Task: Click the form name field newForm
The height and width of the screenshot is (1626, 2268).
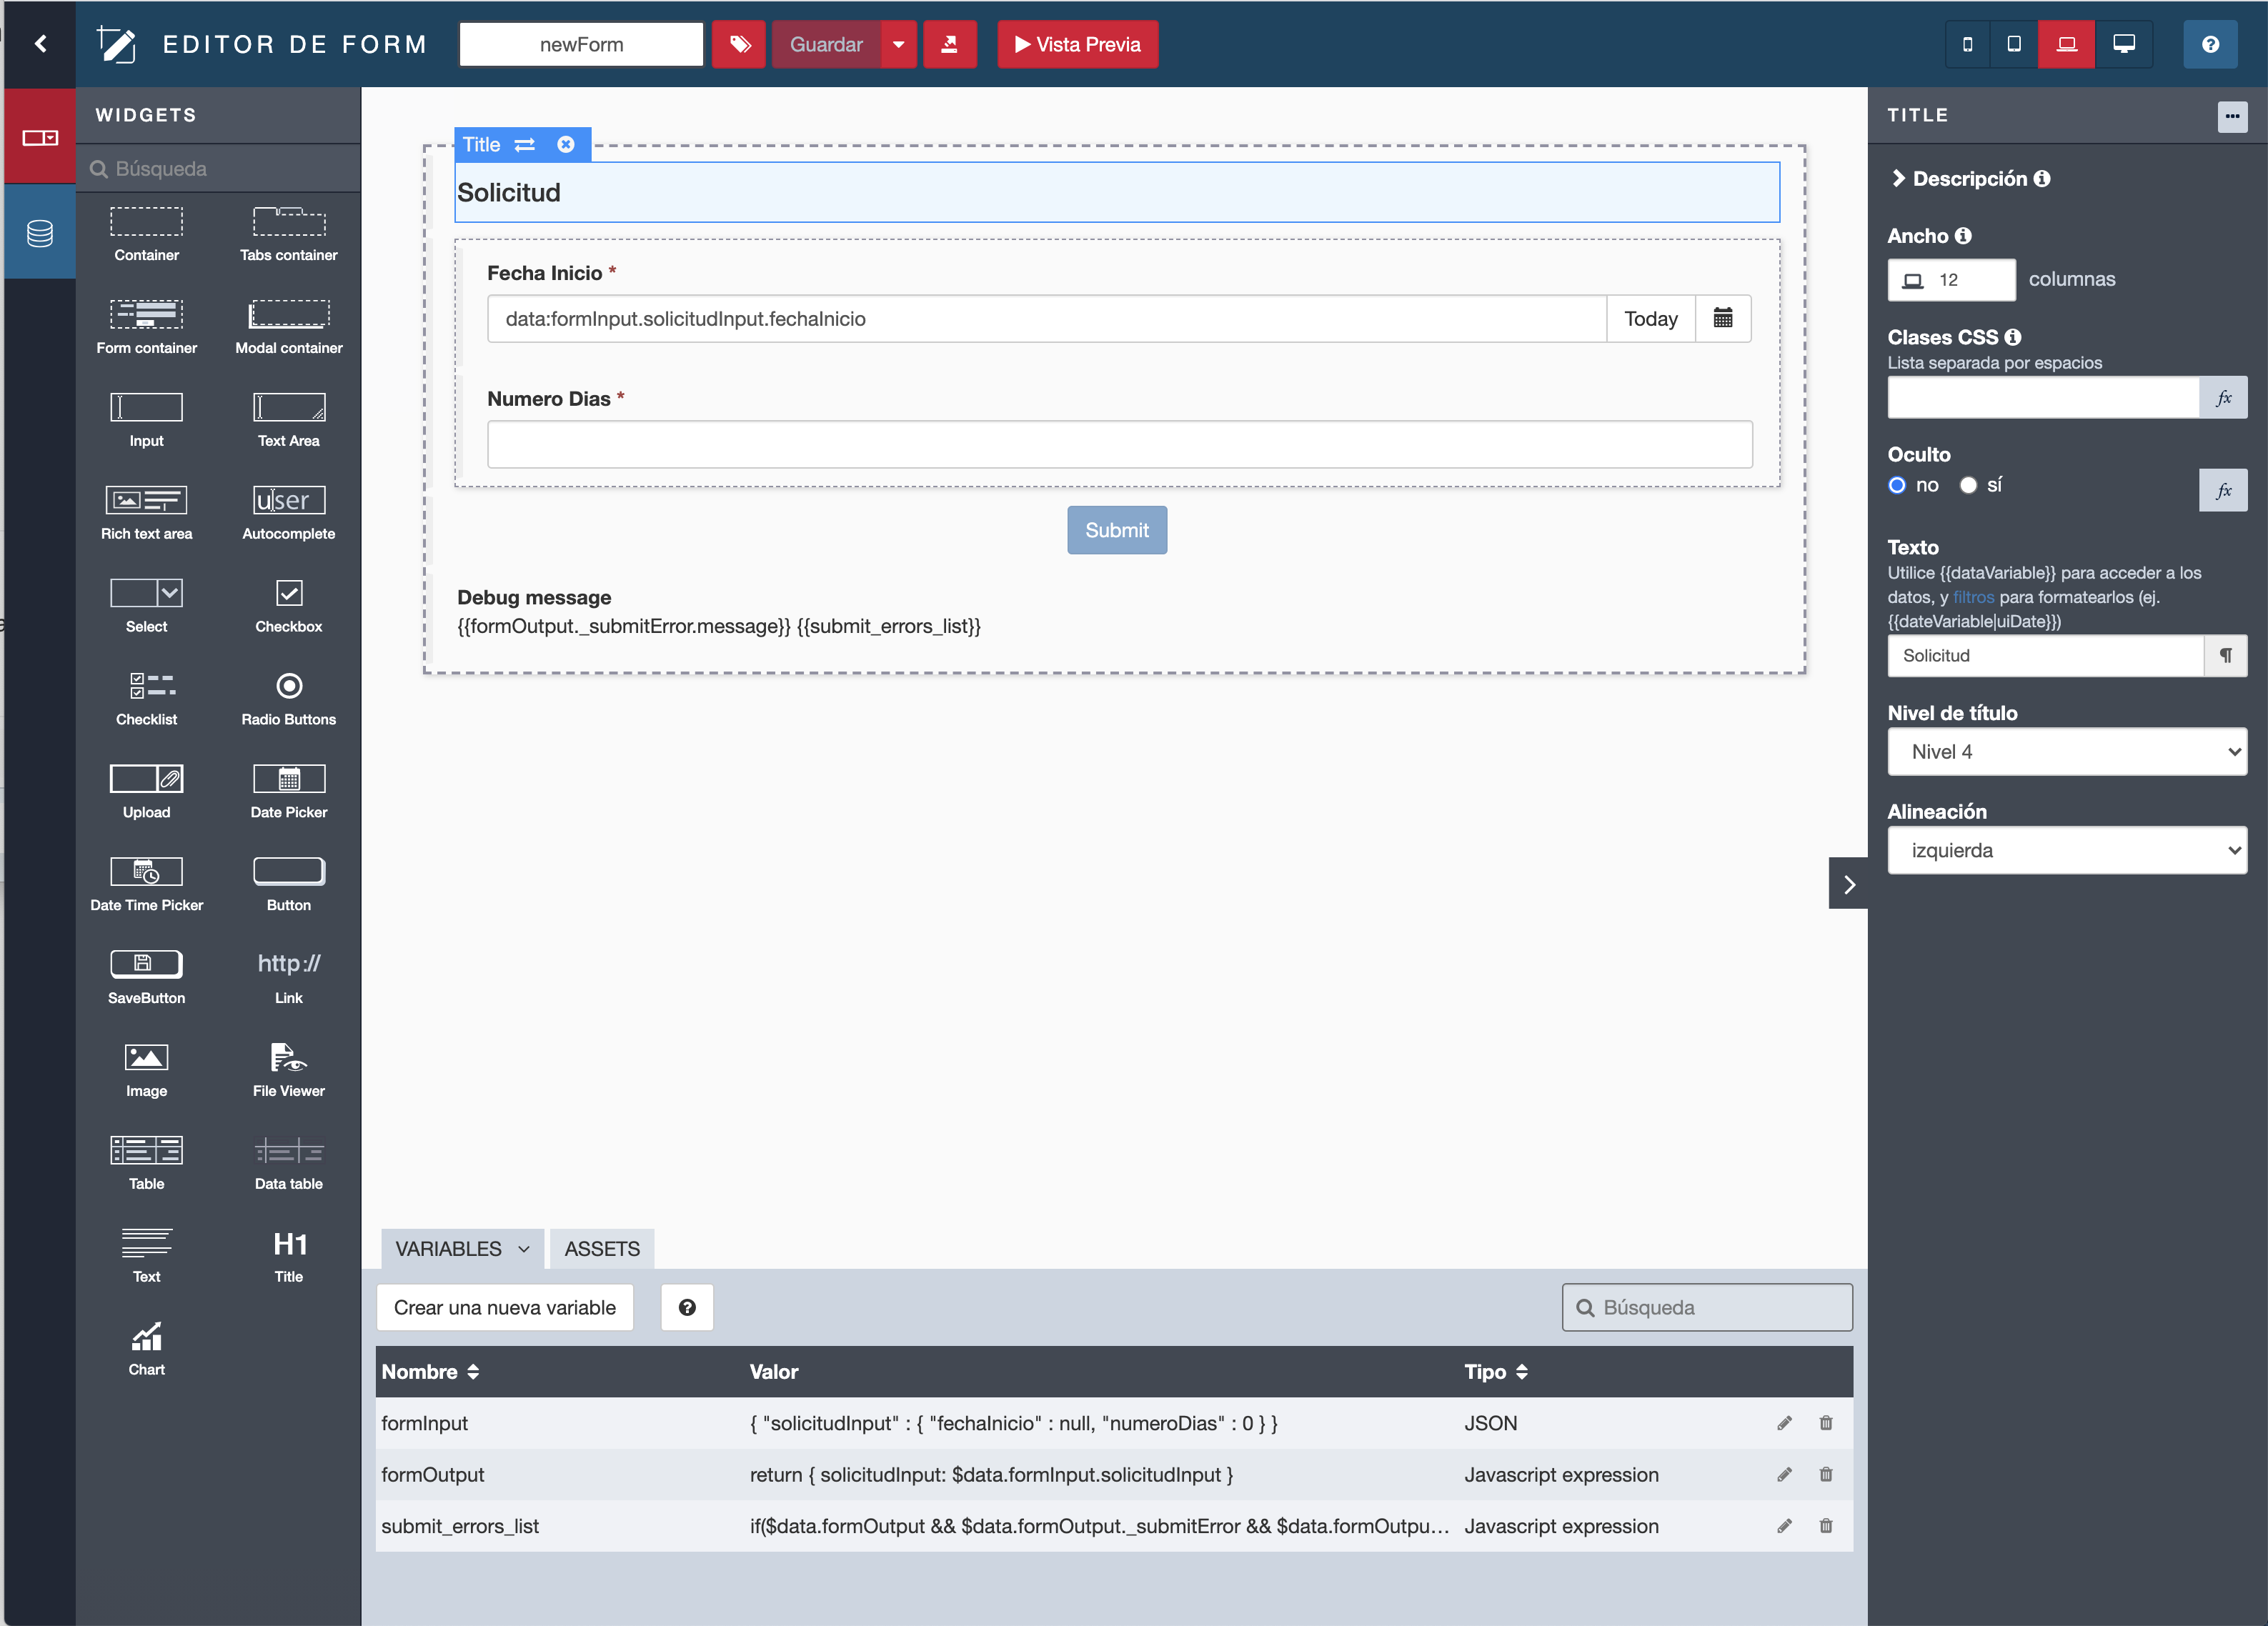Action: point(581,44)
